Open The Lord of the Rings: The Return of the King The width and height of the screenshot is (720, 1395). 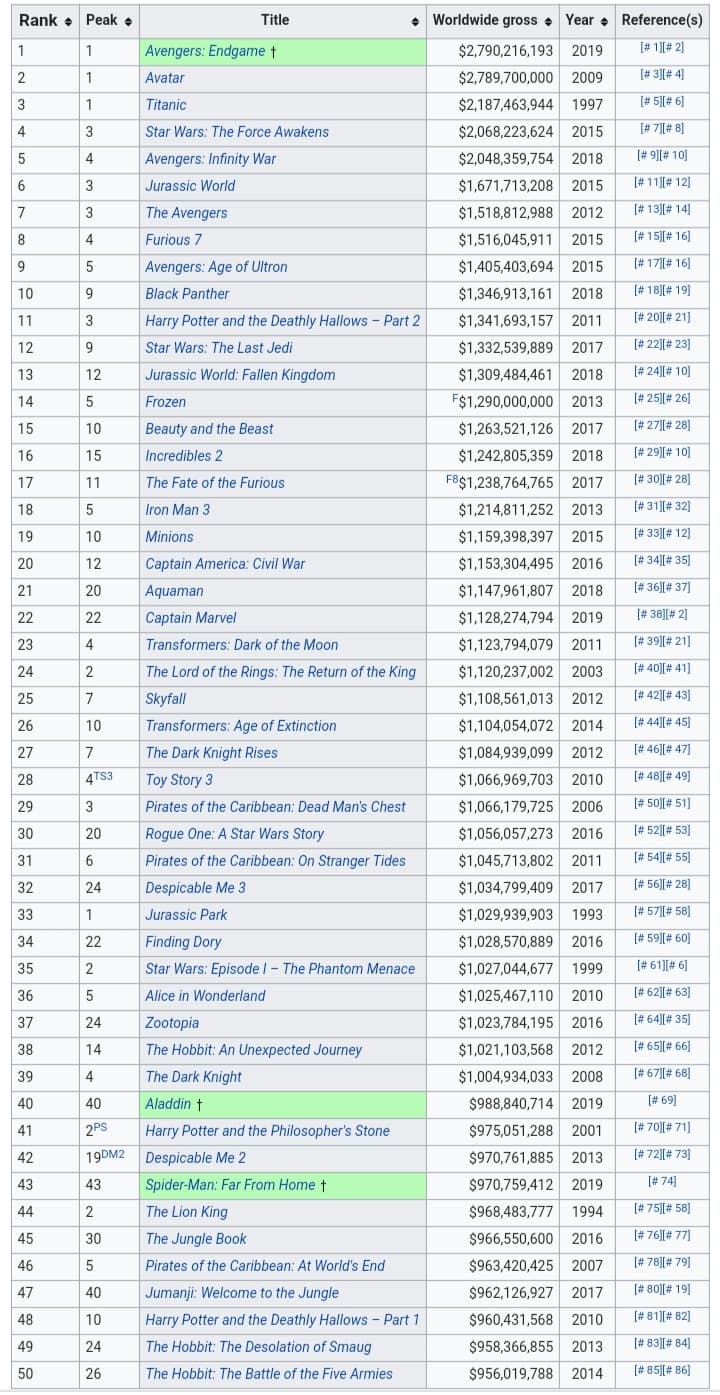click(281, 672)
